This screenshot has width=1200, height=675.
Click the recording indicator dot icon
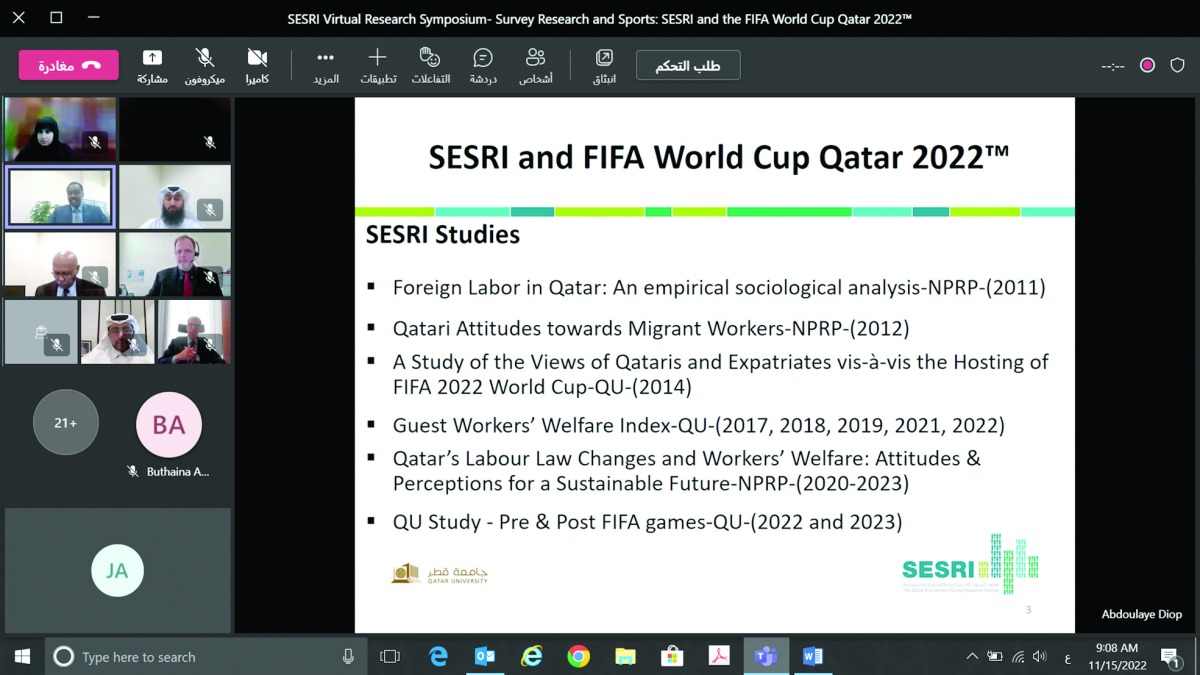tap(1147, 65)
